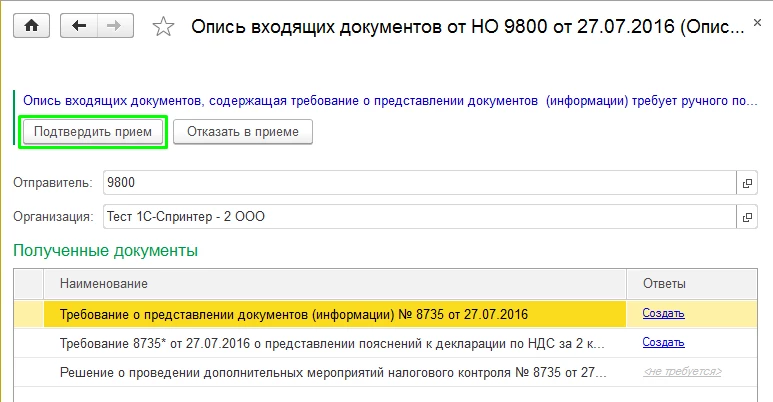Click the Home icon button

tap(31, 27)
